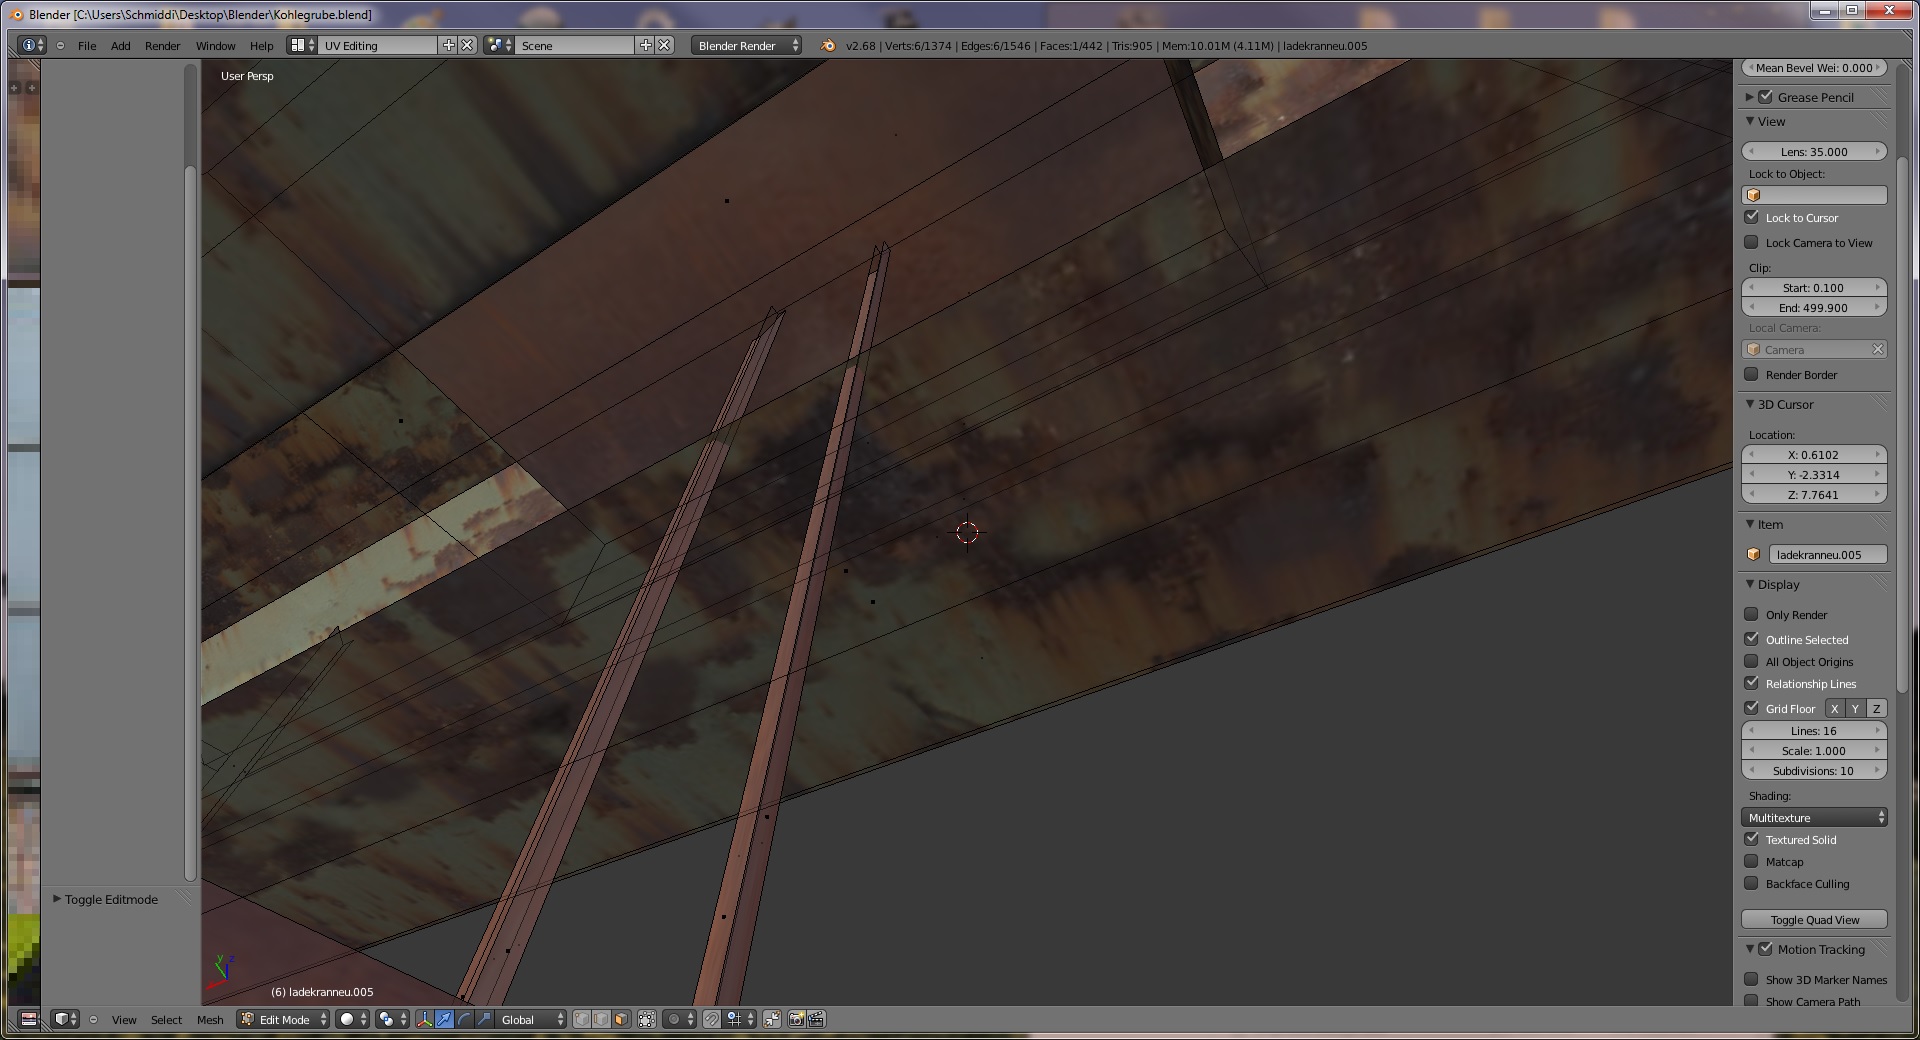
Task: Toggle automerge editing icon
Action: (772, 1019)
